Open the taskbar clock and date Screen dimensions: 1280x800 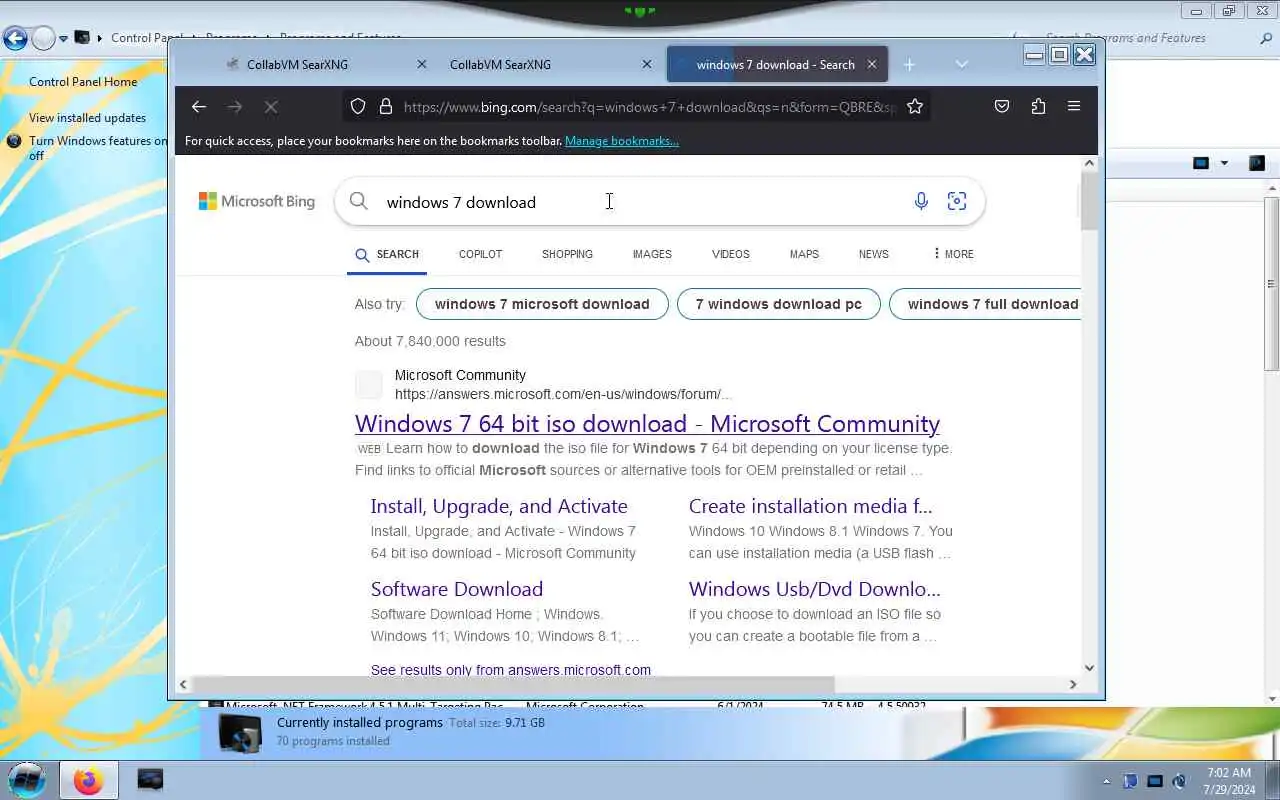pyautogui.click(x=1229, y=781)
